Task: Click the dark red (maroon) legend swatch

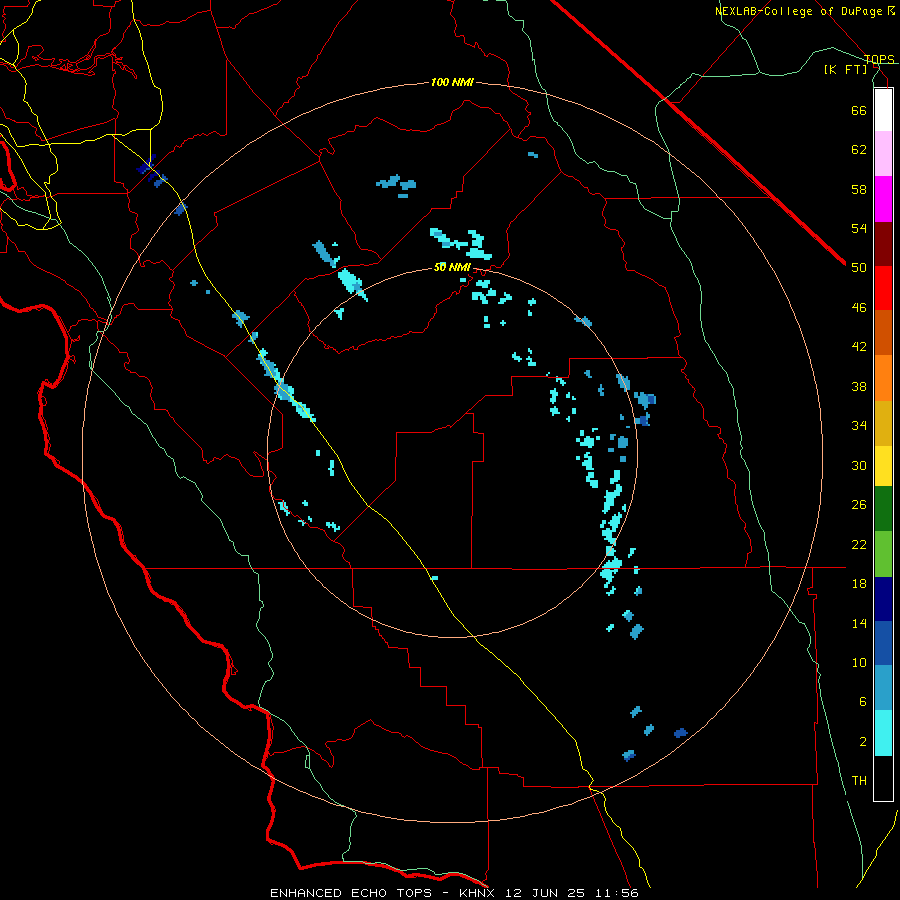Action: tap(883, 244)
